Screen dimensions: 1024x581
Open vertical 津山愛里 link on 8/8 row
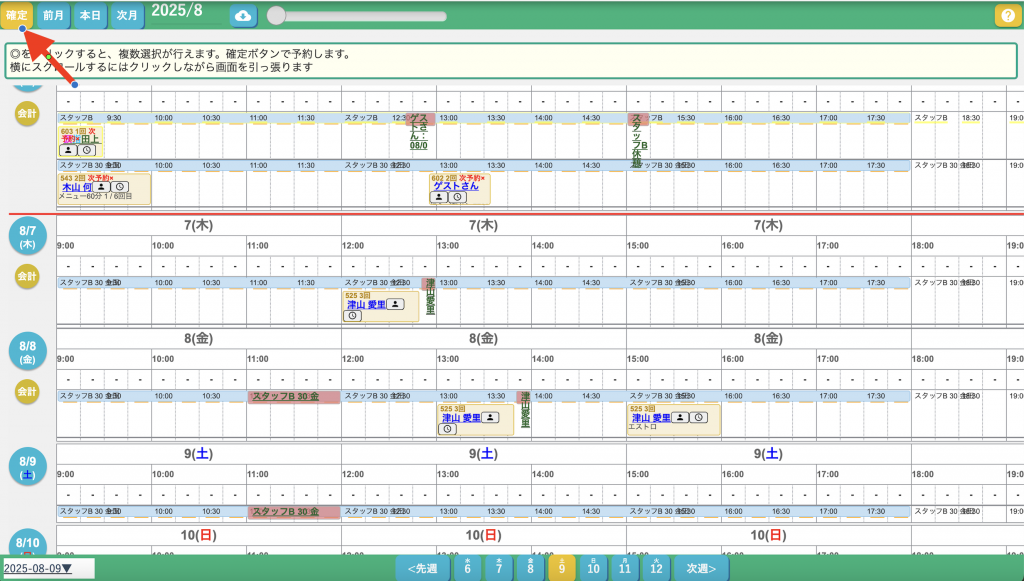525,410
